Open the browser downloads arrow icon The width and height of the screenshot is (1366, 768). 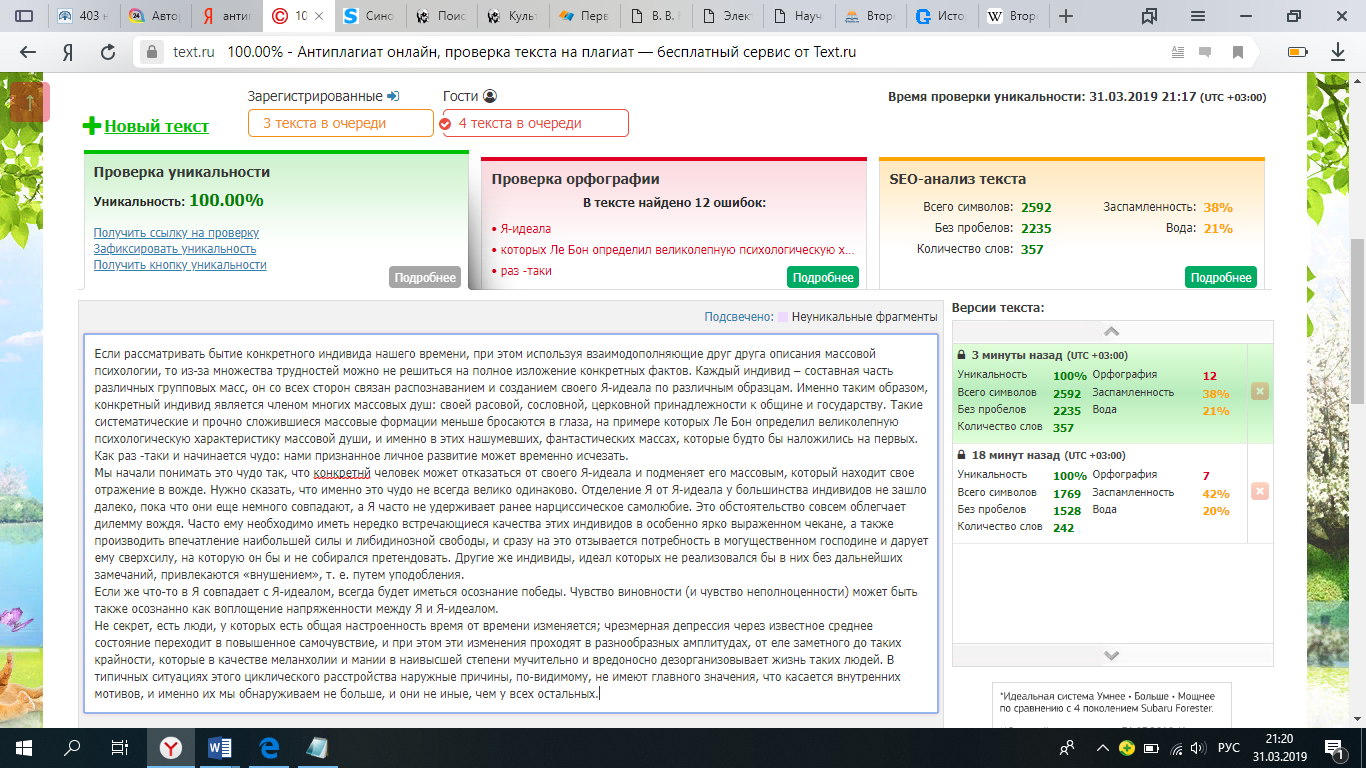point(1337,53)
